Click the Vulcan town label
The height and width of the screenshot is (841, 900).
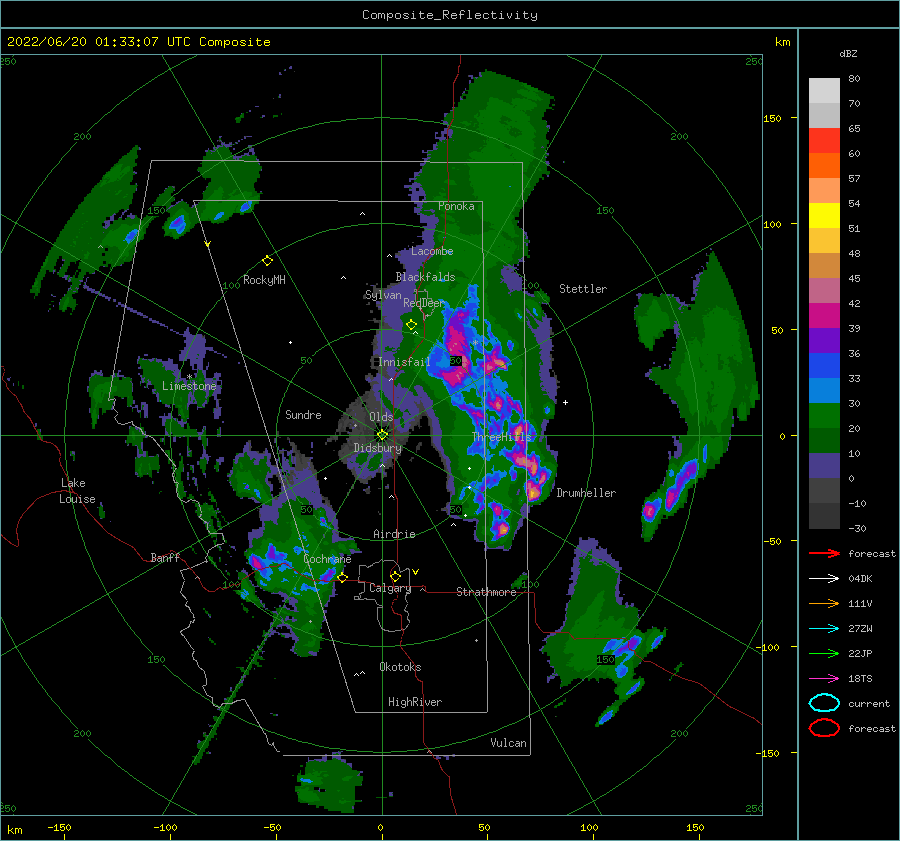(508, 743)
